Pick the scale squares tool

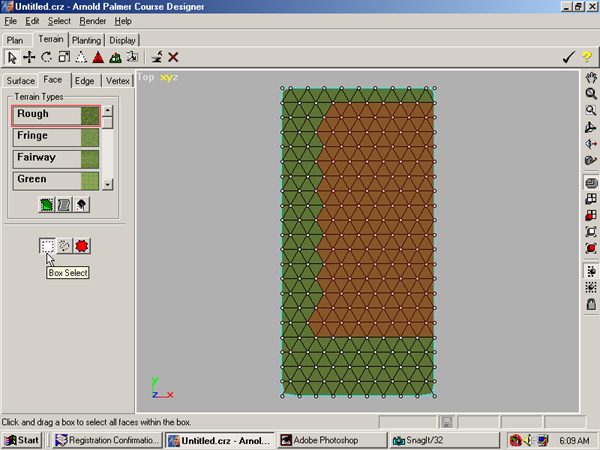pyautogui.click(x=64, y=57)
